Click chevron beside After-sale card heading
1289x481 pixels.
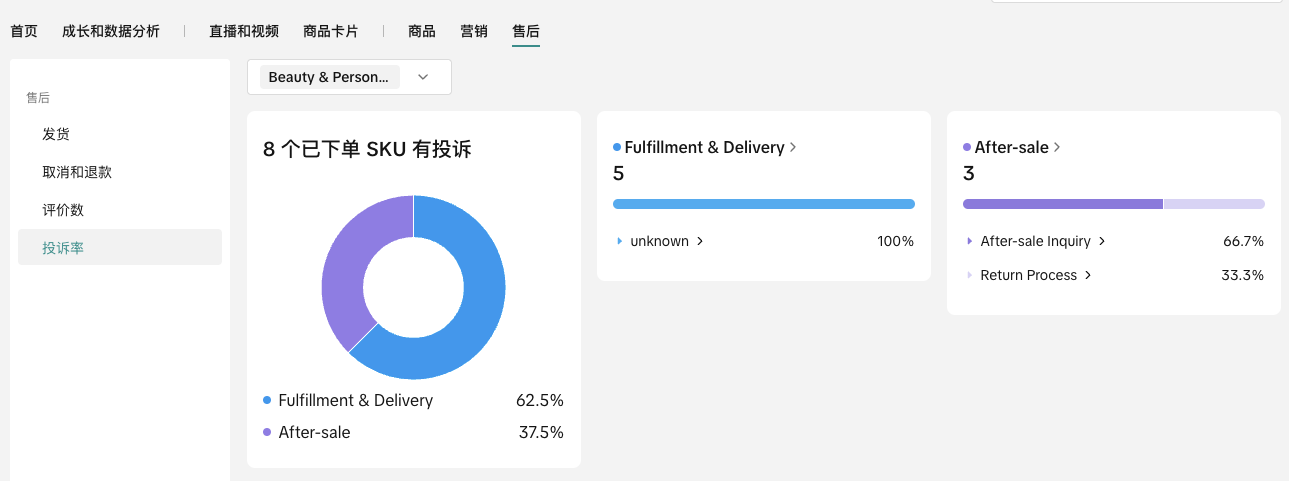1057,147
